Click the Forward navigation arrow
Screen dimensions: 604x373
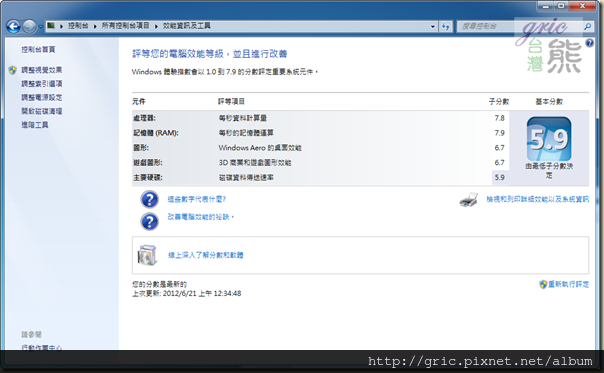click(x=29, y=26)
